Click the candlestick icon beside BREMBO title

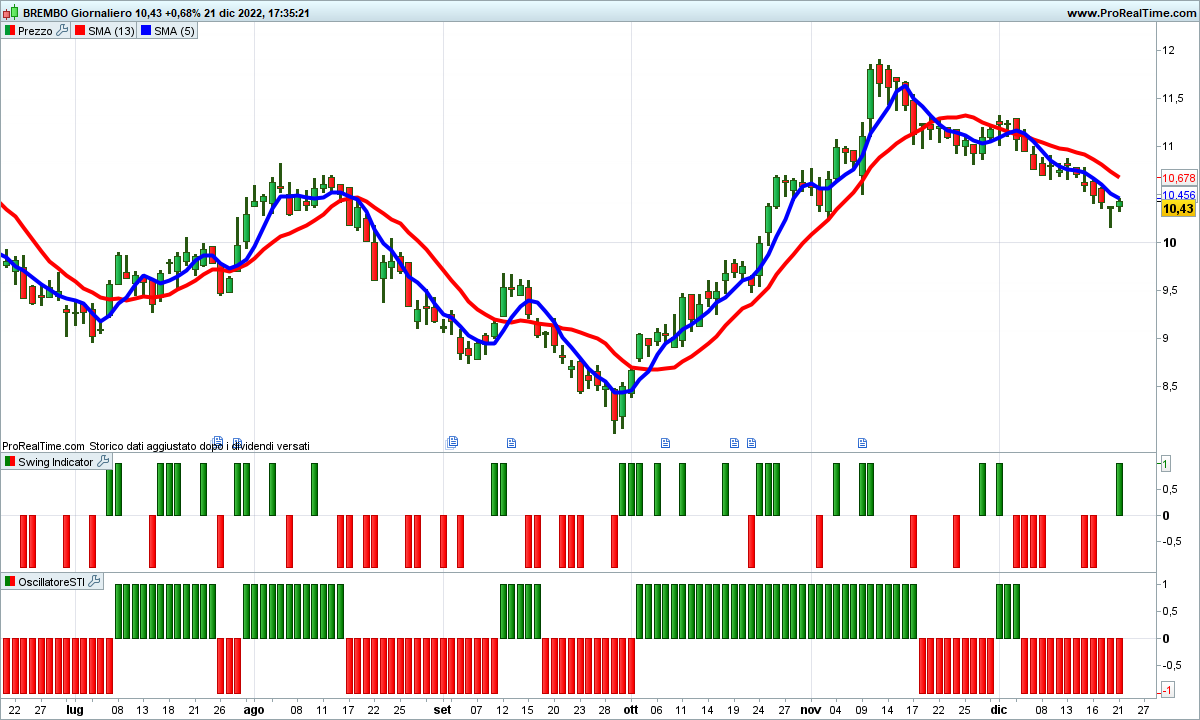[11, 13]
